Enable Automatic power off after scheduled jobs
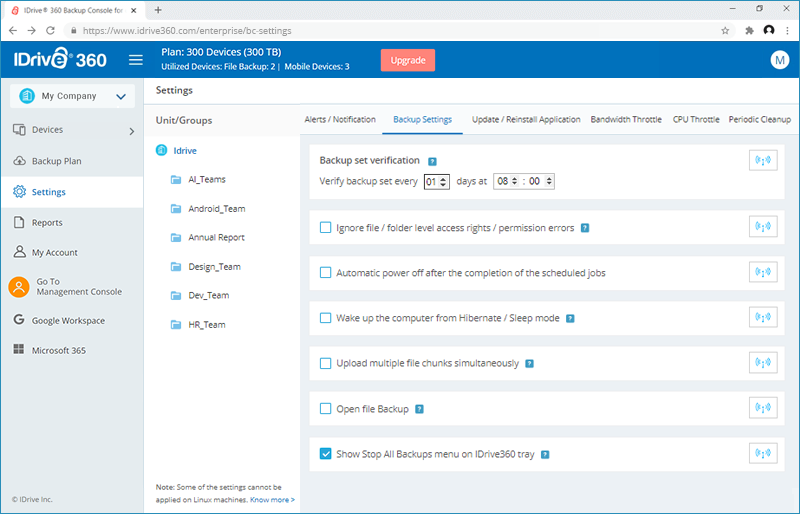Image resolution: width=800 pixels, height=514 pixels. tap(325, 272)
